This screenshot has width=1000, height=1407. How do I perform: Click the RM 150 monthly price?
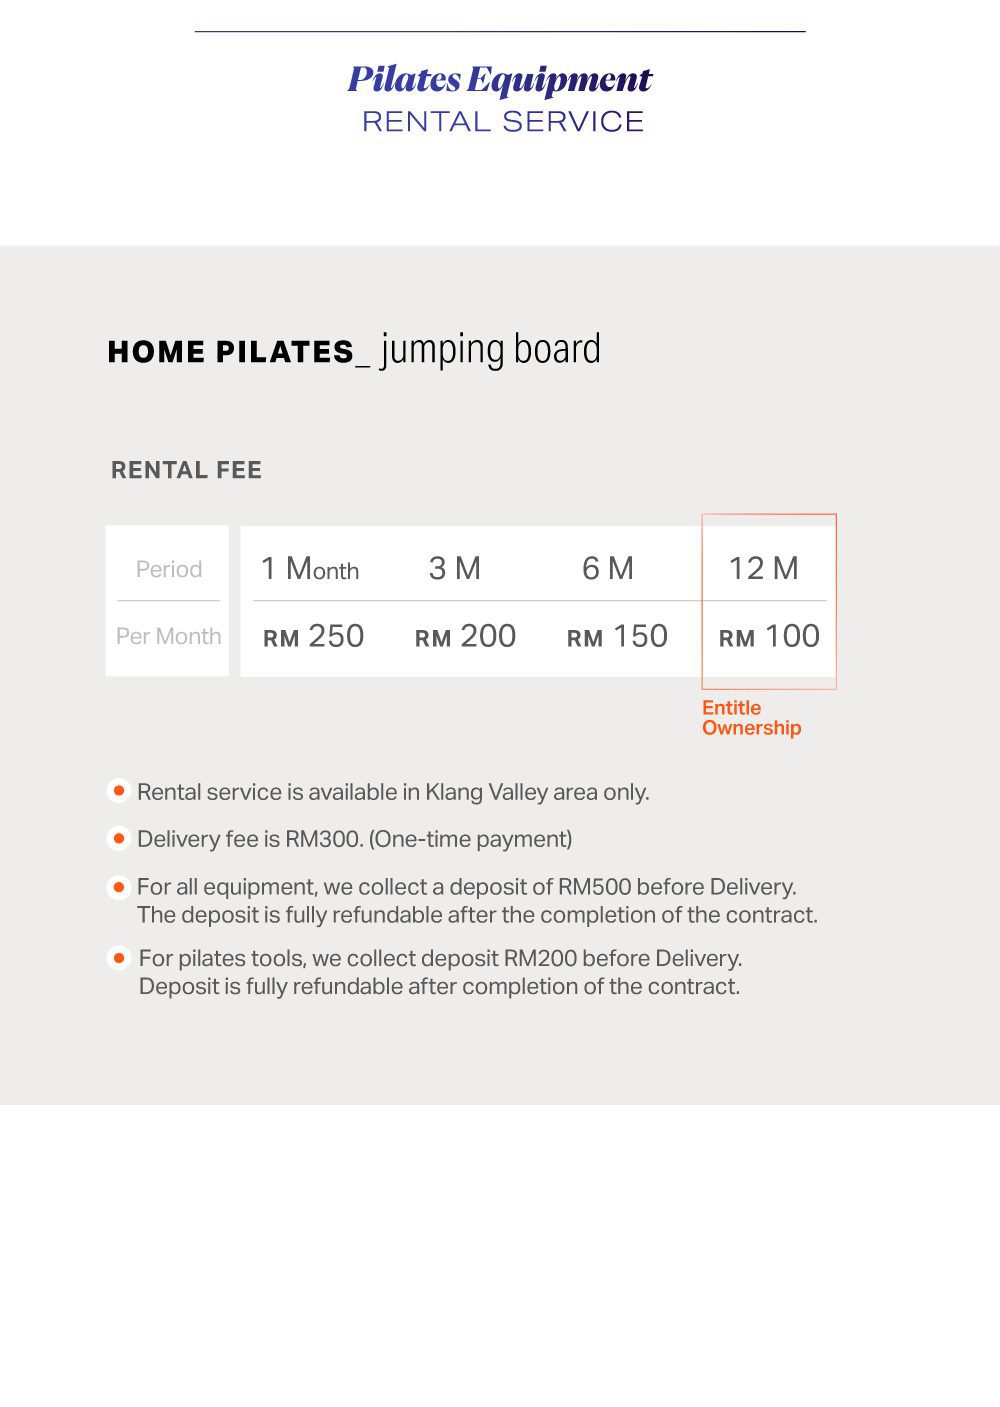pyautogui.click(x=618, y=636)
